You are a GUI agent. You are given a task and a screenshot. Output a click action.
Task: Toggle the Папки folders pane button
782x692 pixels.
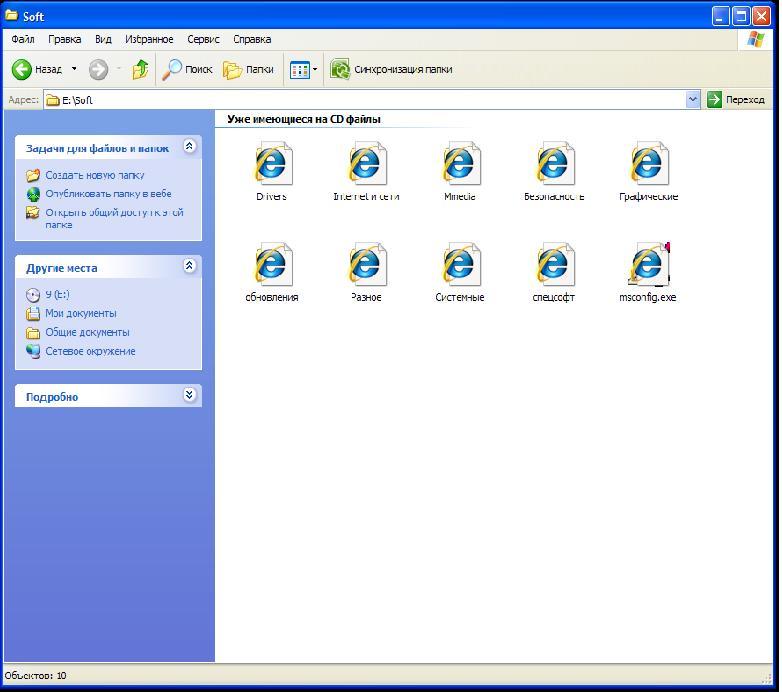pos(248,69)
